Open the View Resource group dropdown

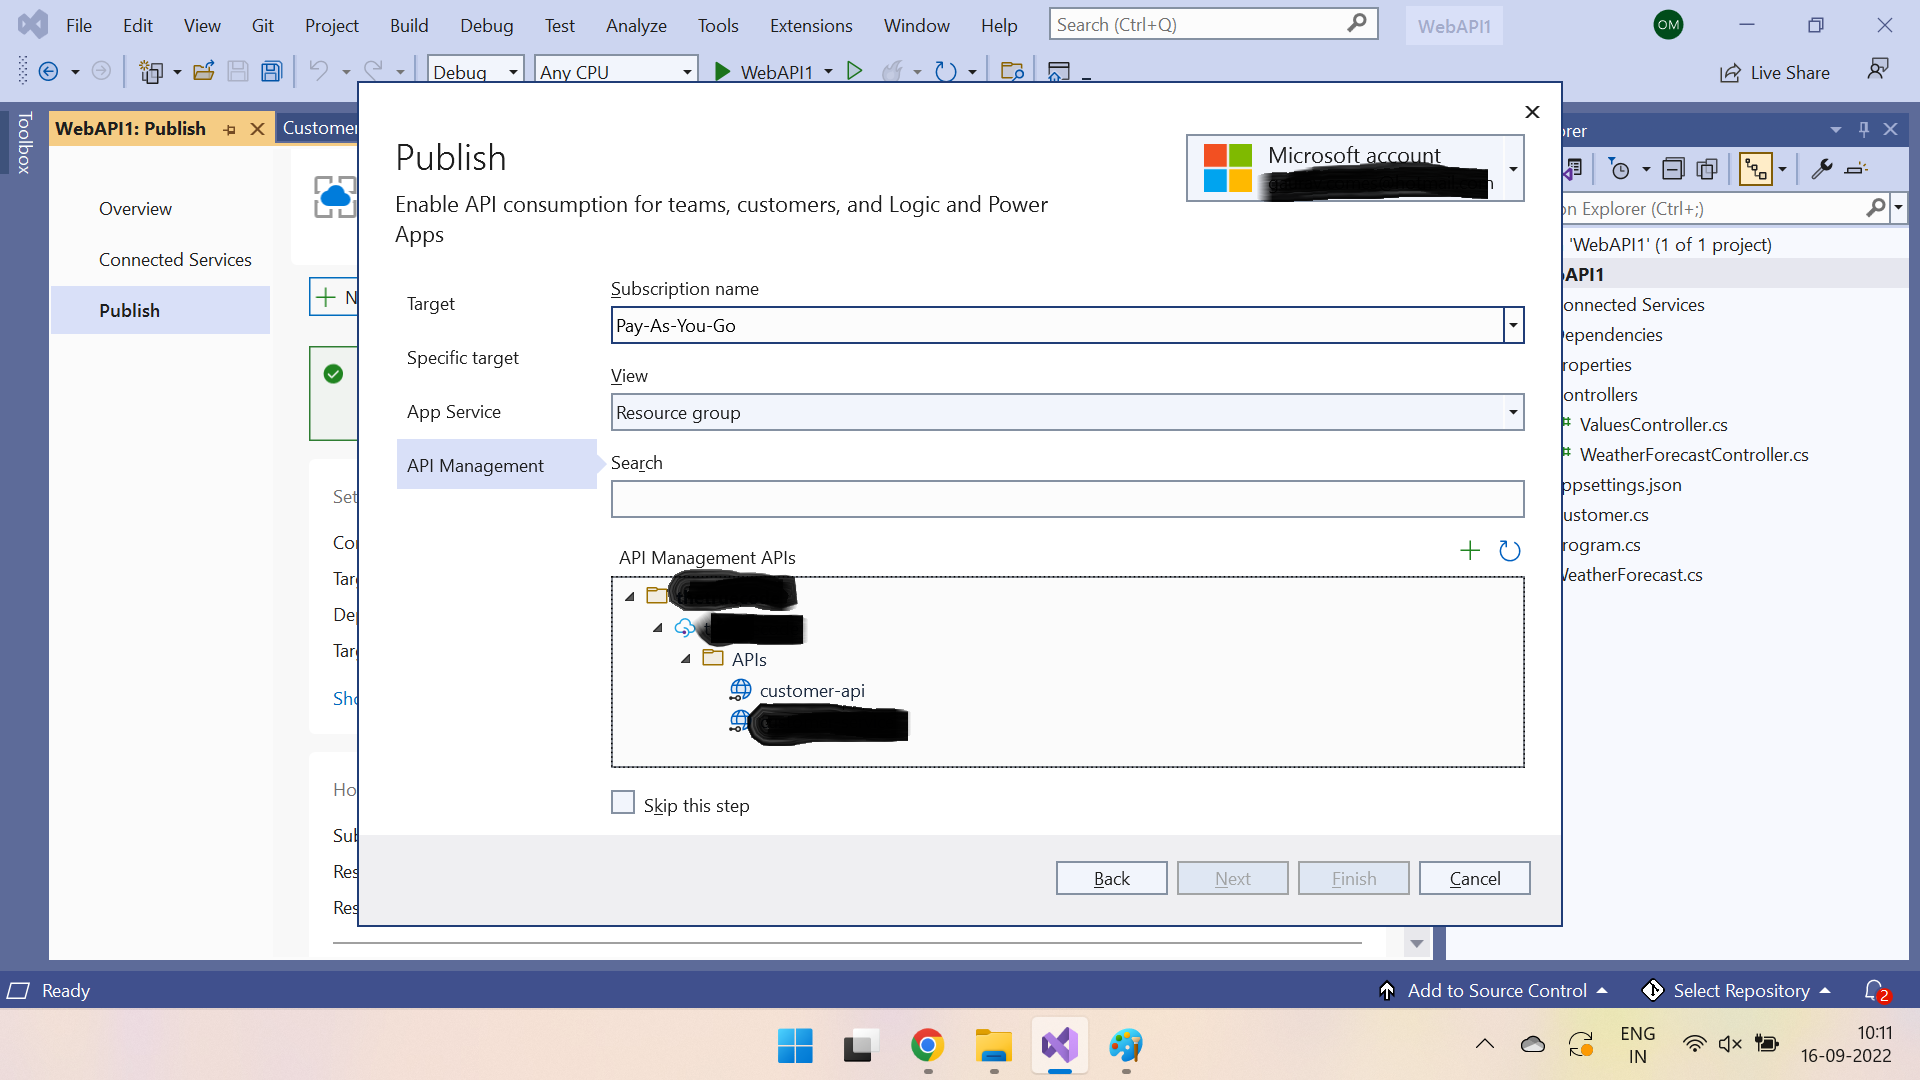tap(1511, 411)
